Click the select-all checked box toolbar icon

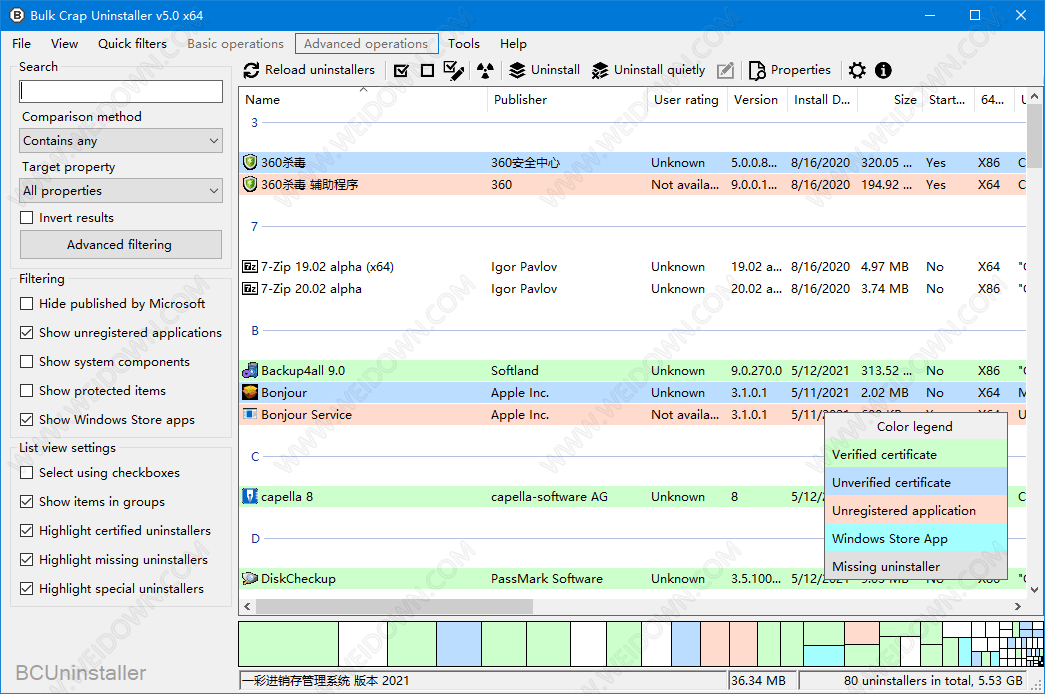pyautogui.click(x=401, y=70)
